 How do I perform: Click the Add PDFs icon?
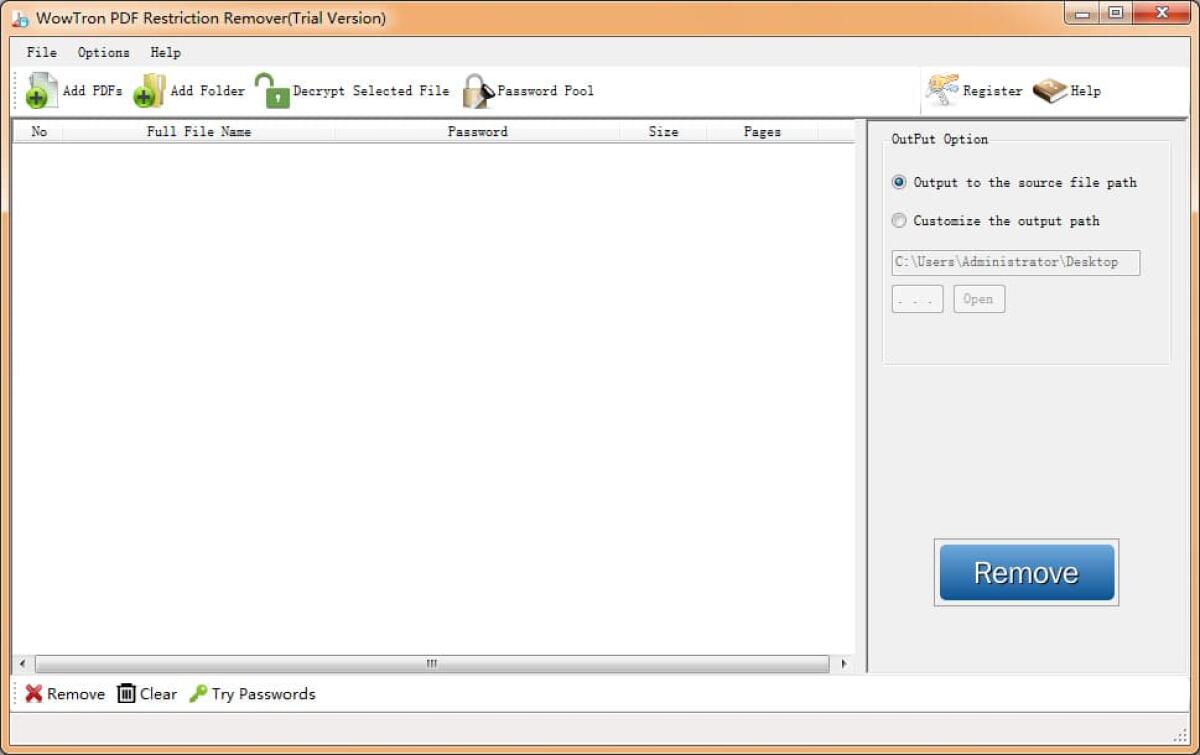coord(40,91)
